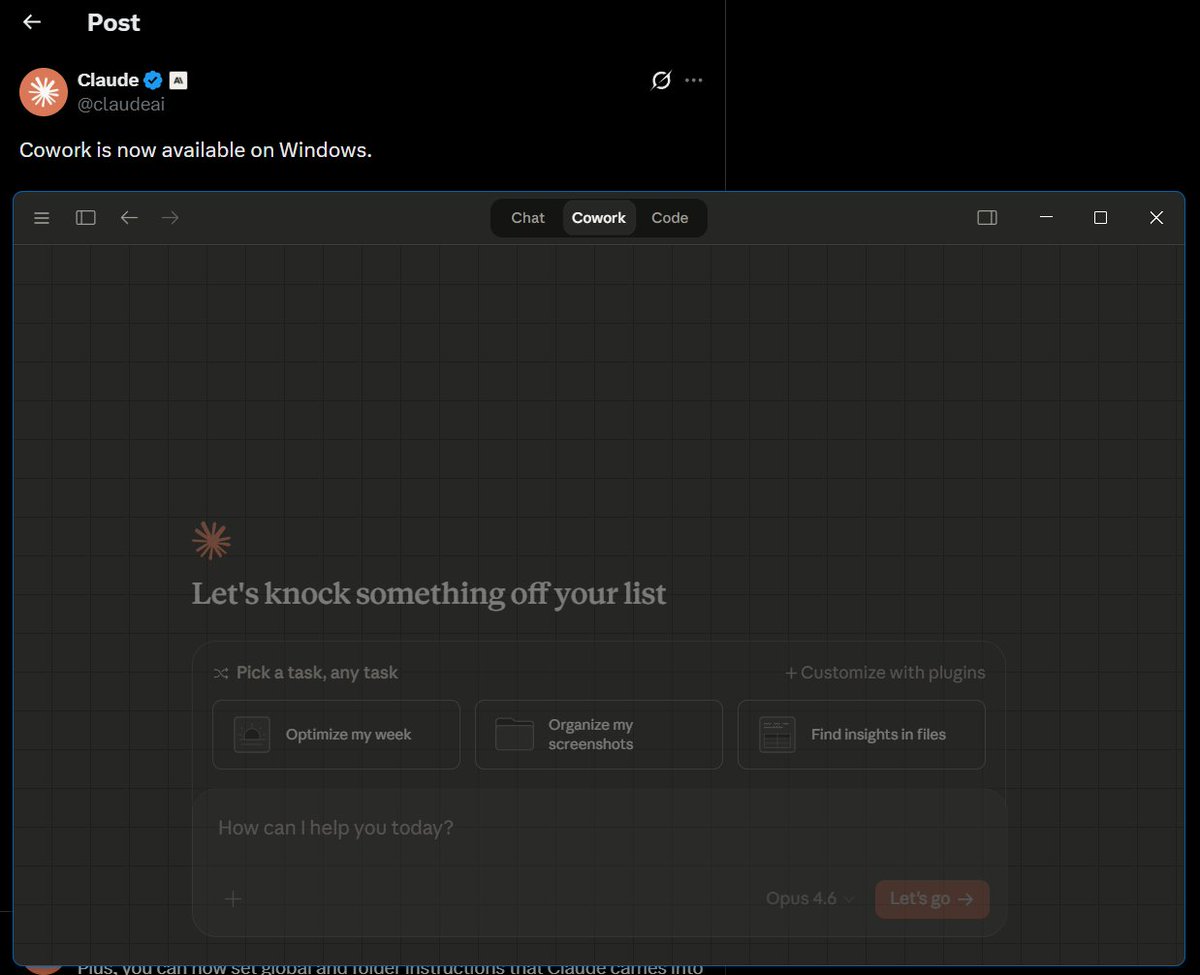
Task: Open the Opus 4.6 model dropdown
Action: [x=810, y=899]
